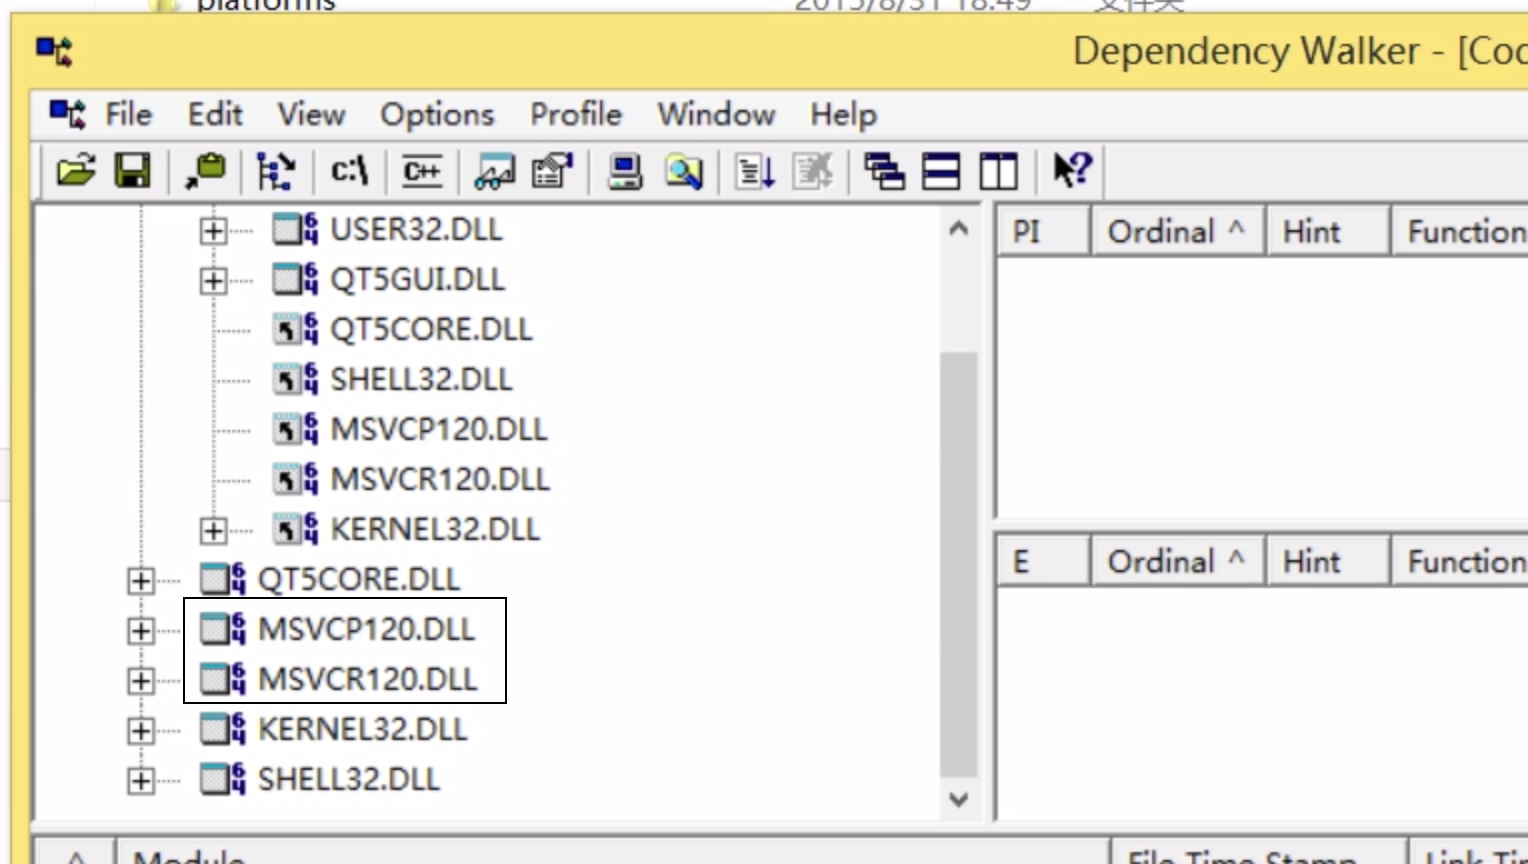Click the Save floppy disk toolbar icon
Image resolution: width=1528 pixels, height=864 pixels.
[x=132, y=171]
